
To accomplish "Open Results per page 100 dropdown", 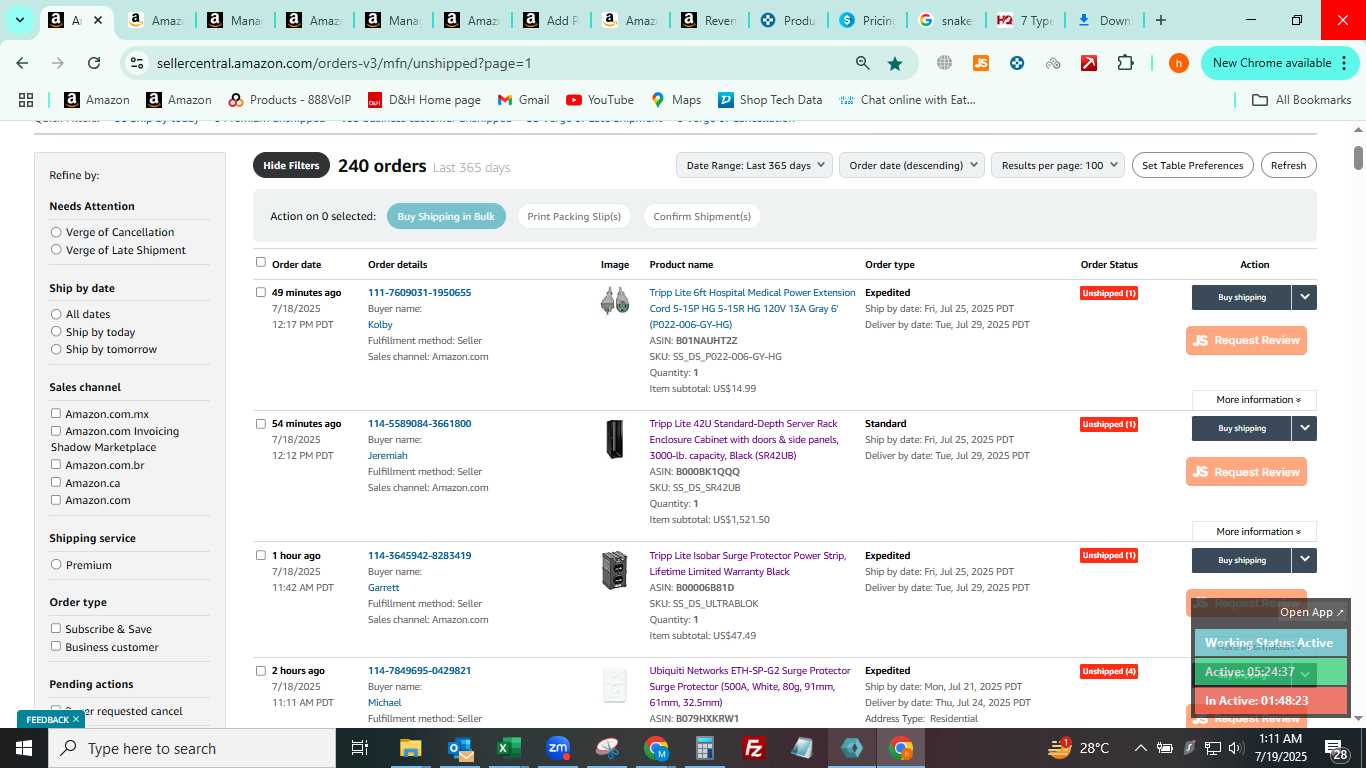I will point(1058,165).
